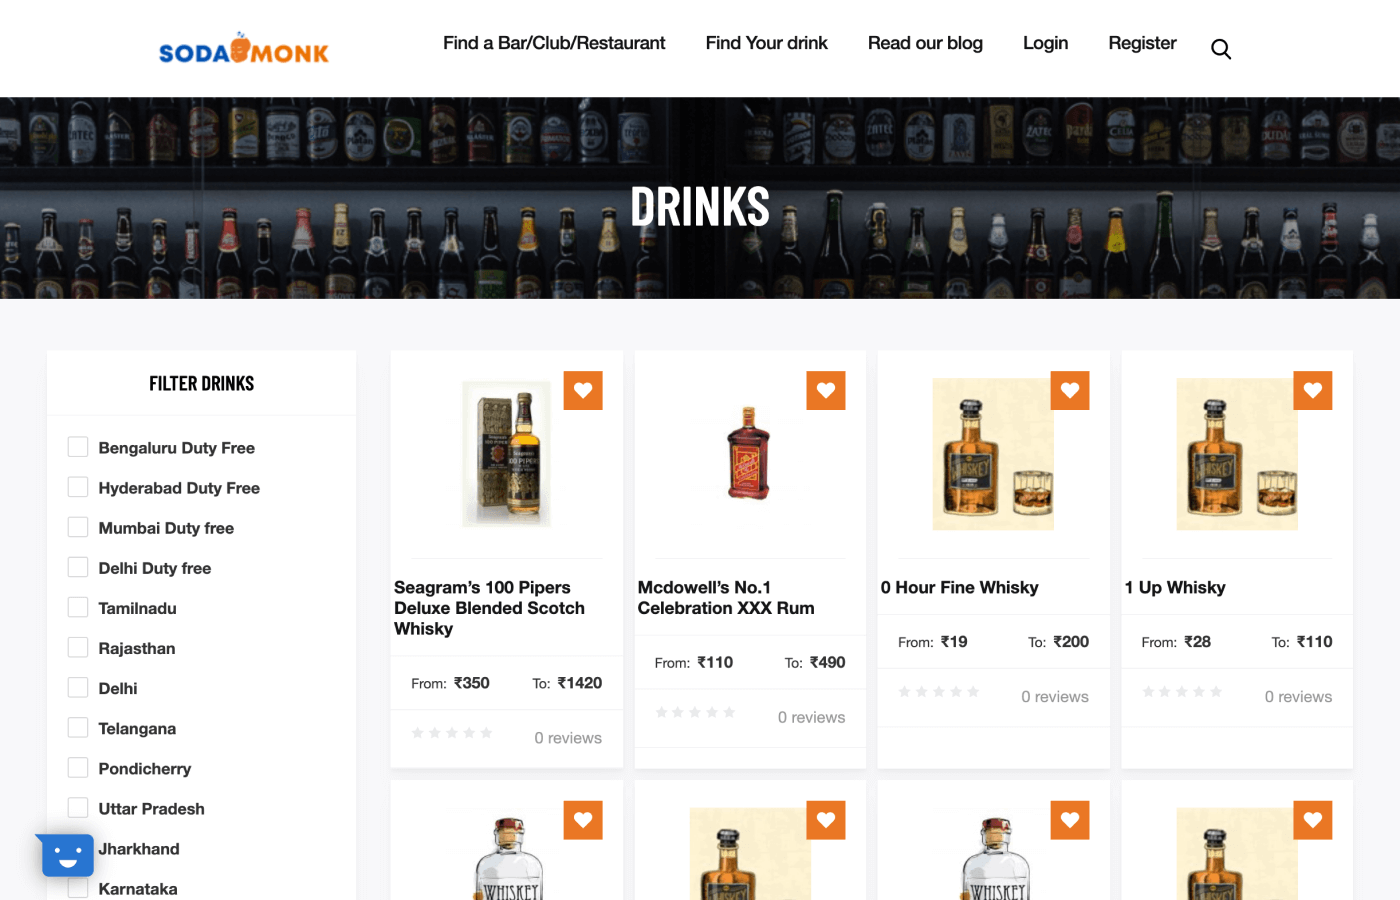Select the Tamilnadu checkbox
This screenshot has height=900, width=1400.
pyautogui.click(x=78, y=607)
